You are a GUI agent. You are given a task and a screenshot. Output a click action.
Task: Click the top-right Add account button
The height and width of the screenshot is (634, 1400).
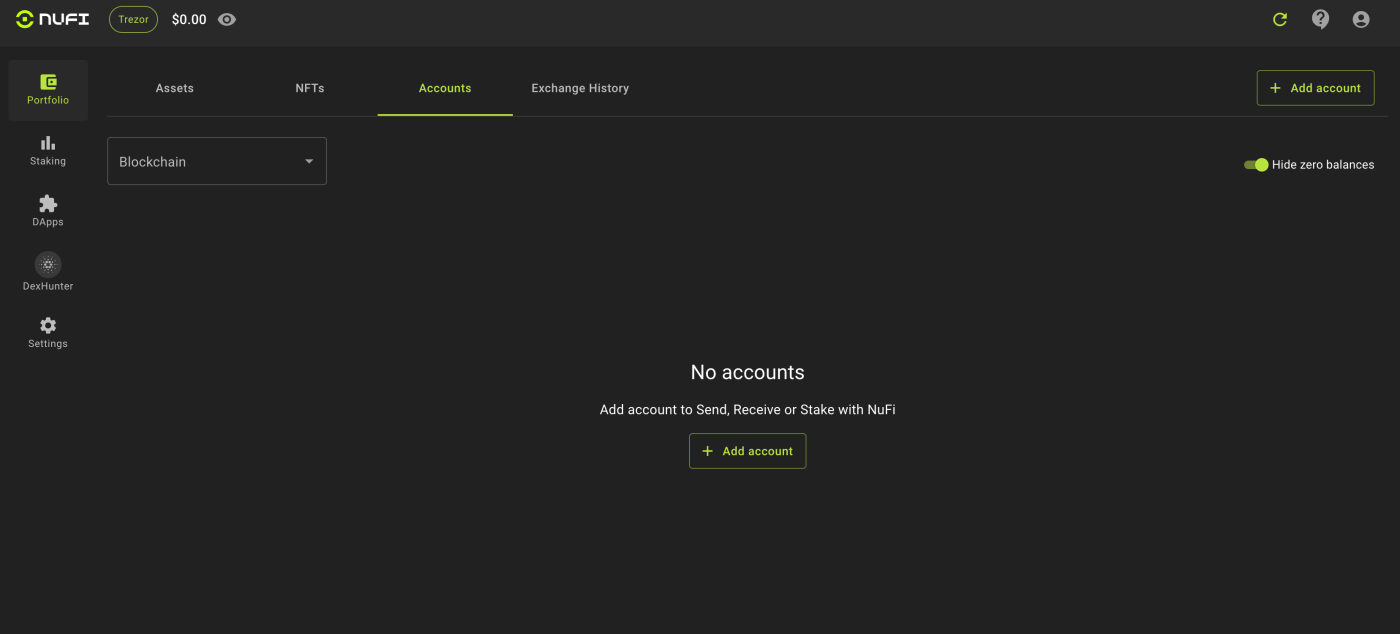click(1315, 88)
